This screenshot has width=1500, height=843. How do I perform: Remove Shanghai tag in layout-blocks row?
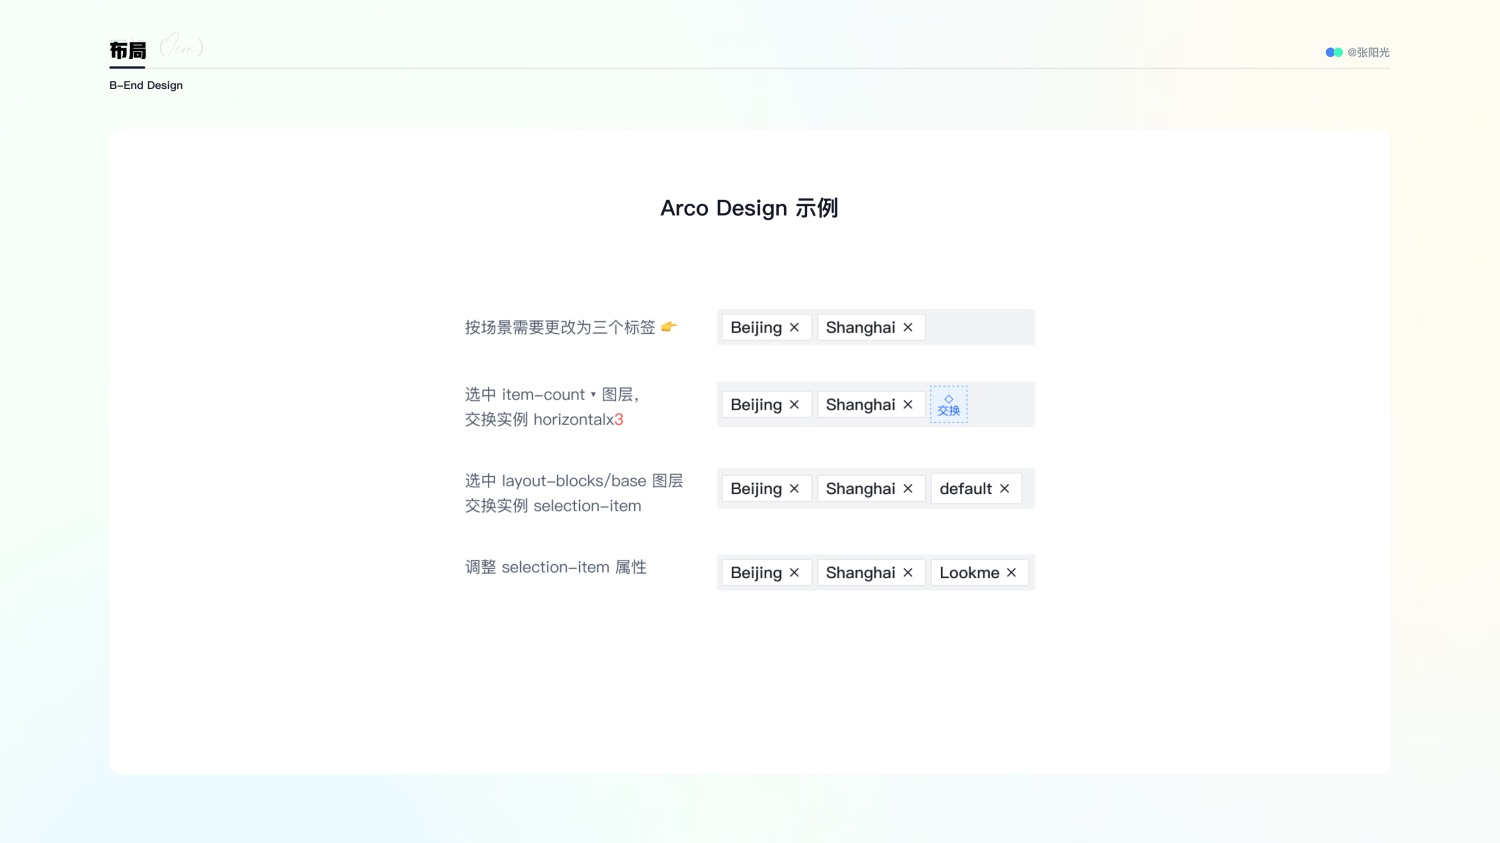pos(908,489)
